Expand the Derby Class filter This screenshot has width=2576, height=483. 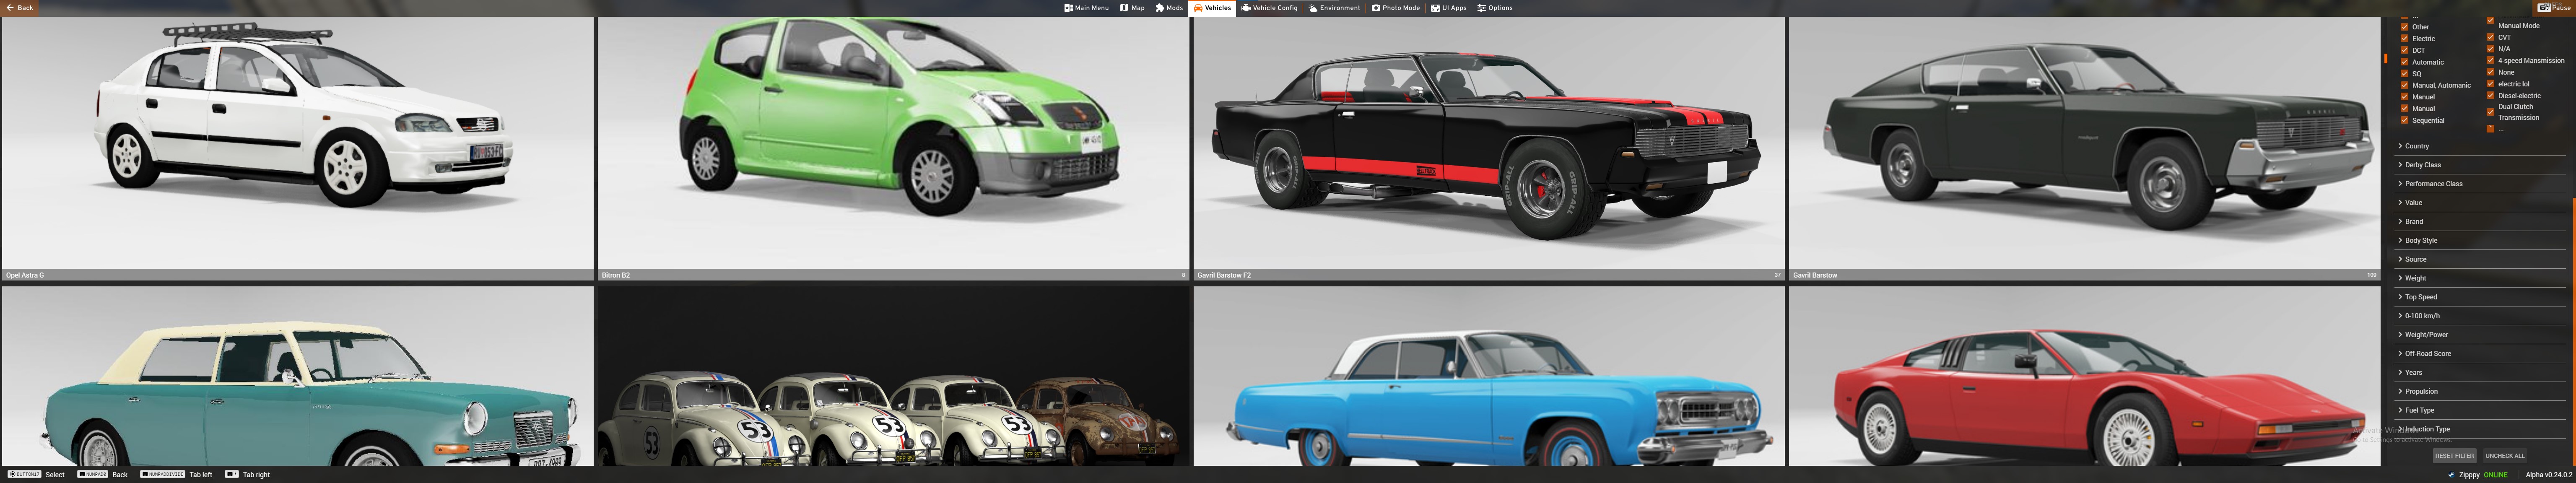[x=2480, y=165]
